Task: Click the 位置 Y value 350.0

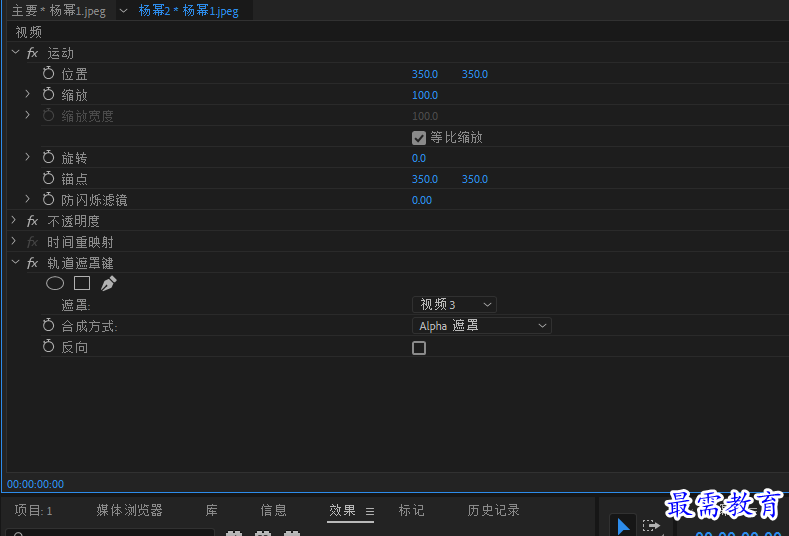Action: coord(475,74)
